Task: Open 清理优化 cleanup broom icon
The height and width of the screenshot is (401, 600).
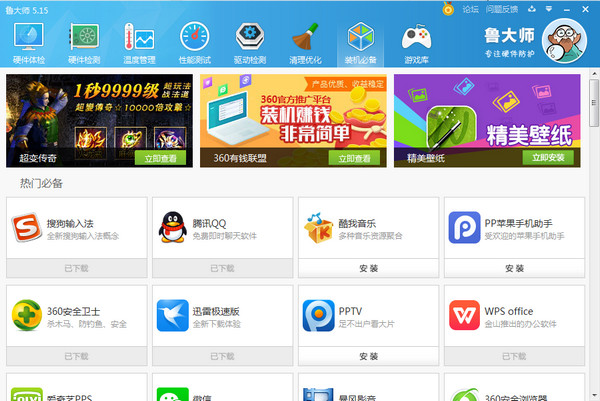Action: click(x=304, y=42)
